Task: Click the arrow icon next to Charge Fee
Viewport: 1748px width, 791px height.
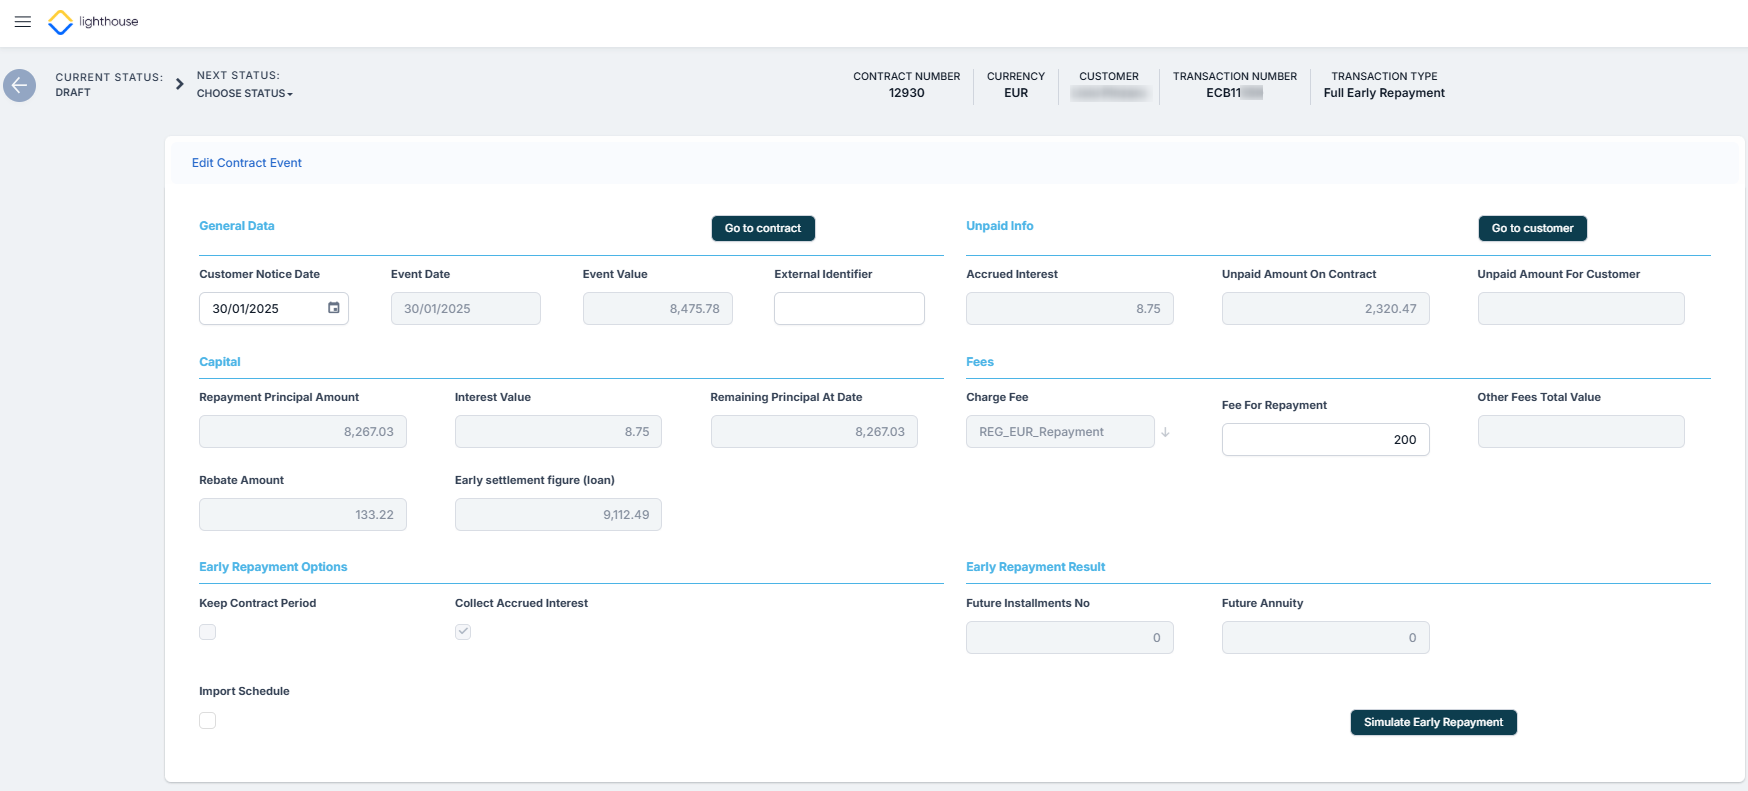Action: (1165, 432)
